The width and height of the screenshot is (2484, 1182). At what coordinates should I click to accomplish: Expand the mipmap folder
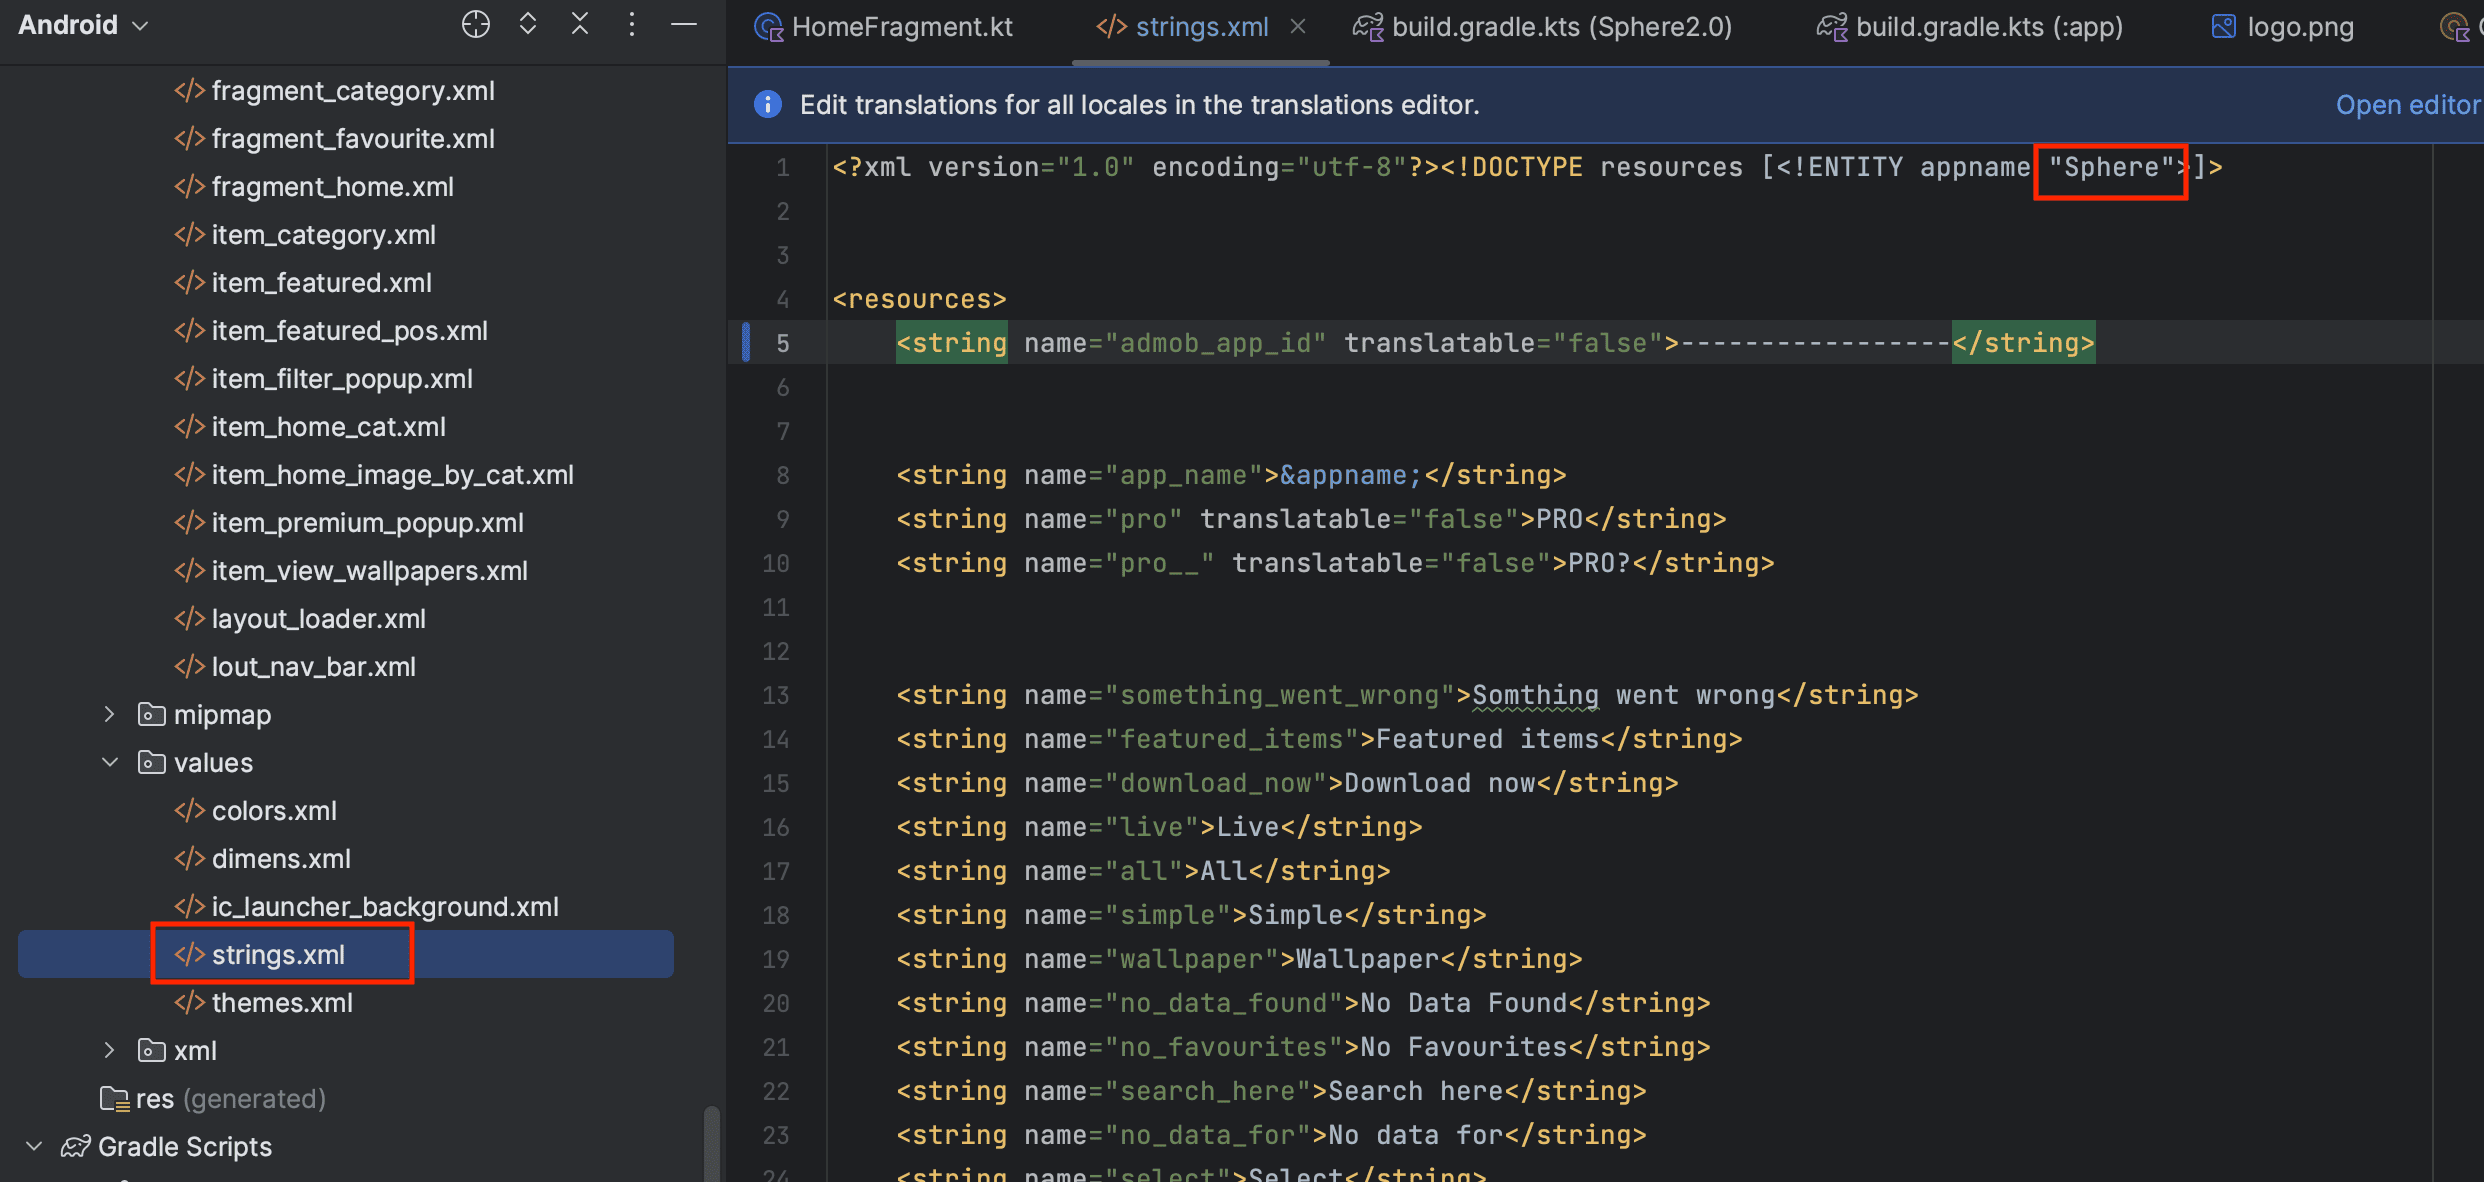(110, 714)
